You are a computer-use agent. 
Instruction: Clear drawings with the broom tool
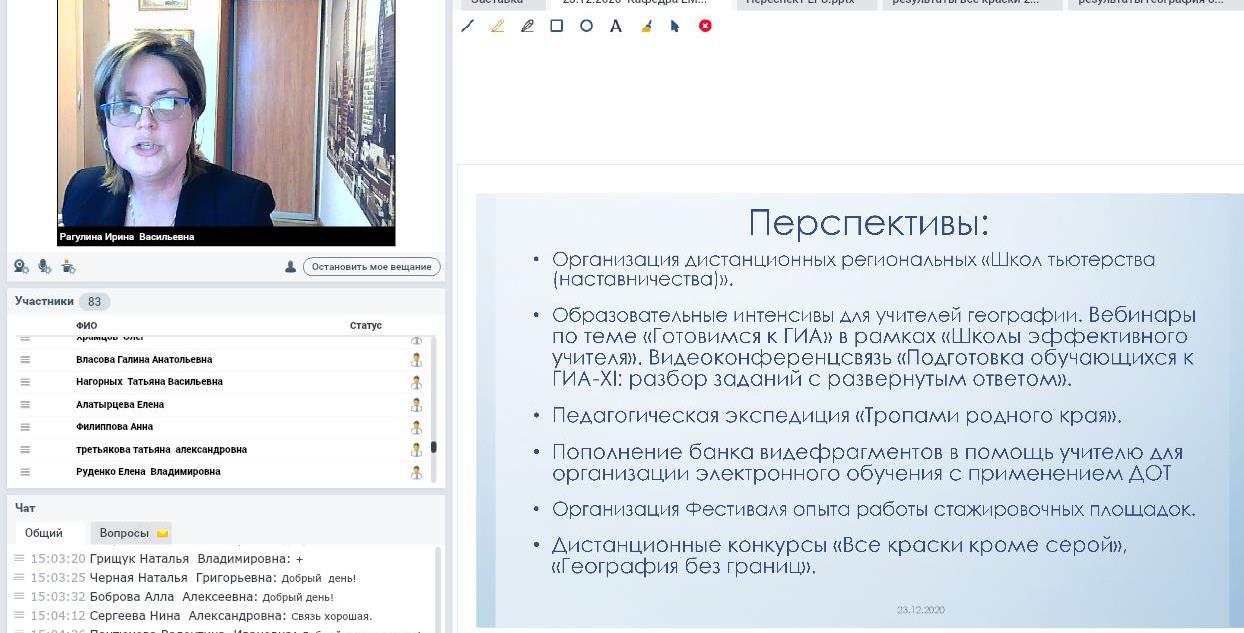click(x=646, y=26)
